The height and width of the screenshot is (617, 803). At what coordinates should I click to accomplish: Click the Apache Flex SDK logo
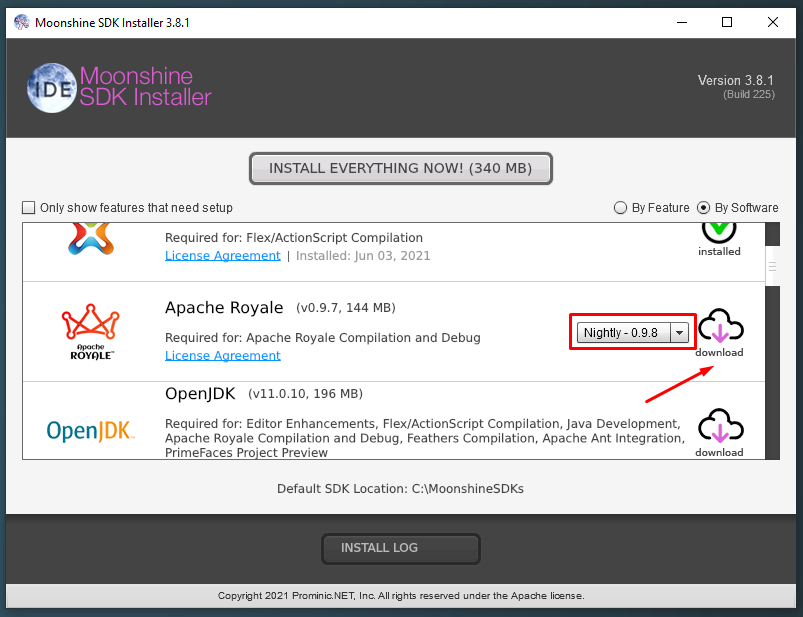tap(90, 238)
